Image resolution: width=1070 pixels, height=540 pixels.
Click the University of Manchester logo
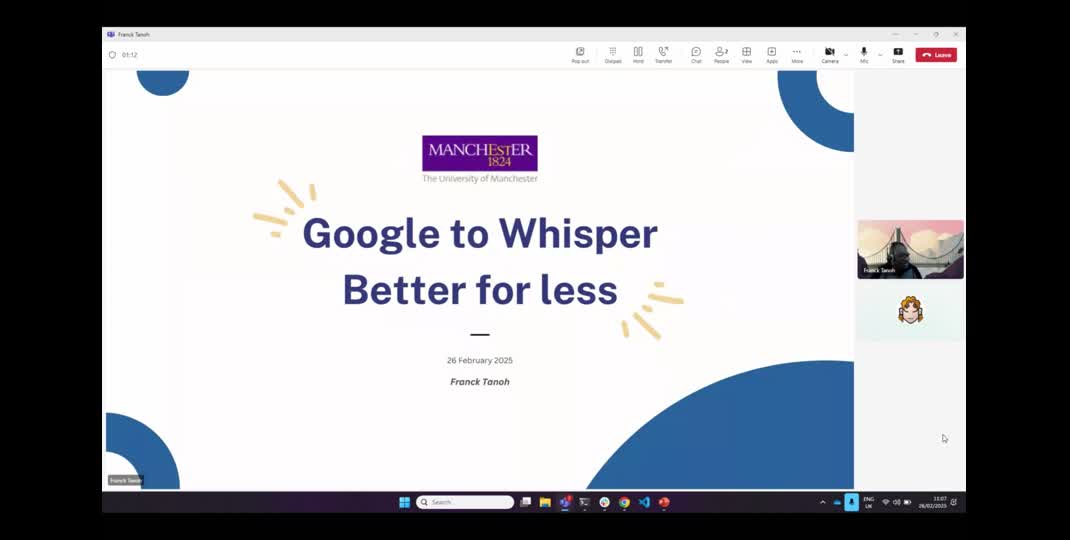pos(480,159)
